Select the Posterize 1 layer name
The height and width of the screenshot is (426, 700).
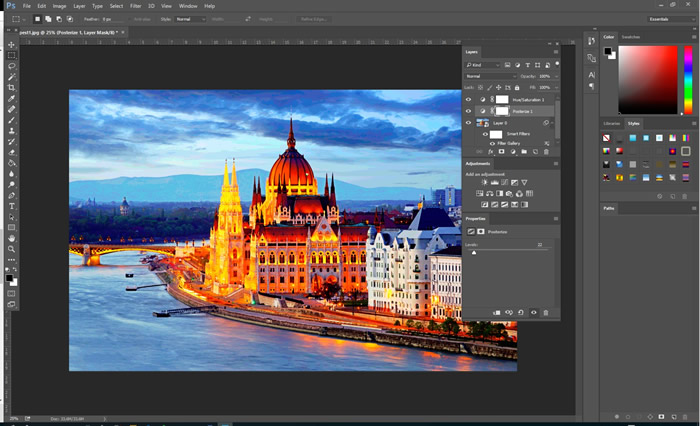point(522,111)
